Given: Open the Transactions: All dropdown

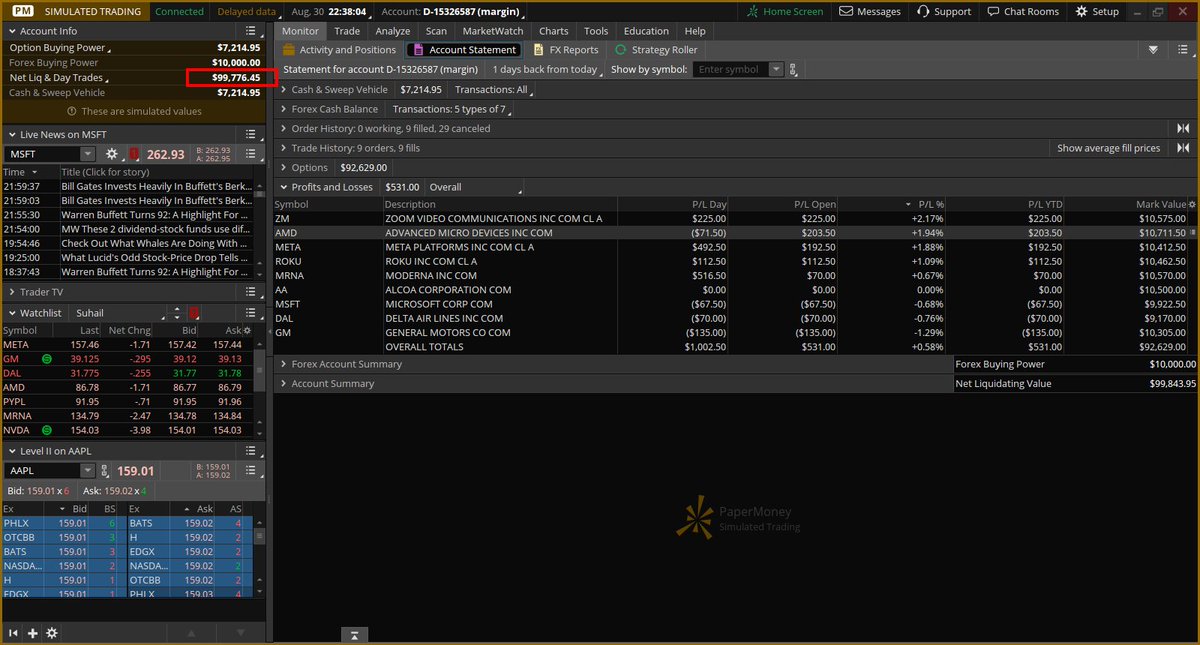Looking at the screenshot, I should coord(494,90).
